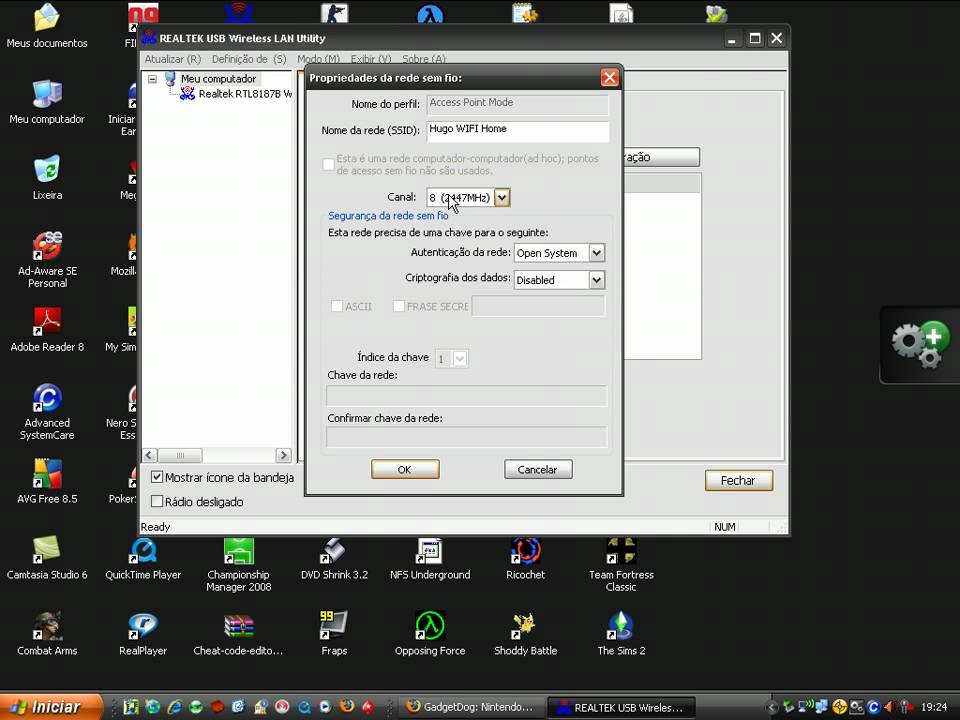The width and height of the screenshot is (960, 720).
Task: Expand hidden system tray icons arrow
Action: 772,708
